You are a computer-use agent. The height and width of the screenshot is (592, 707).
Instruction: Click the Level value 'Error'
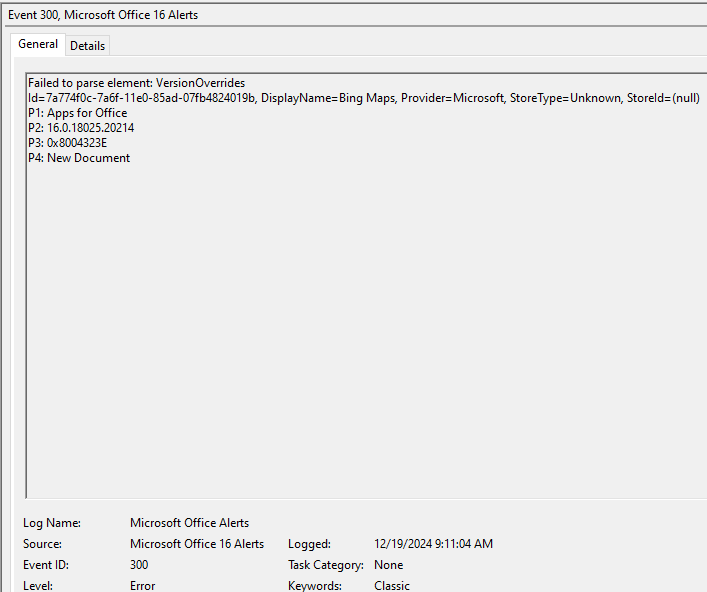(x=142, y=586)
